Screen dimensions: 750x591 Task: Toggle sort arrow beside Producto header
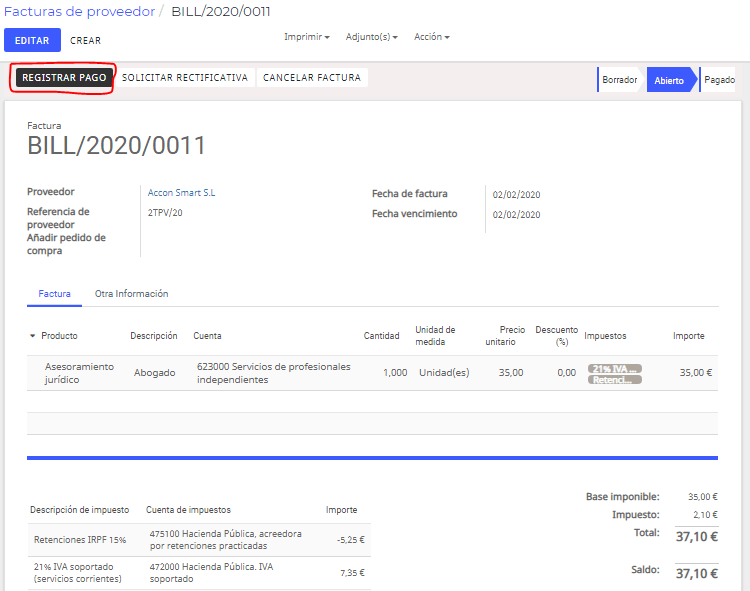pyautogui.click(x=33, y=336)
